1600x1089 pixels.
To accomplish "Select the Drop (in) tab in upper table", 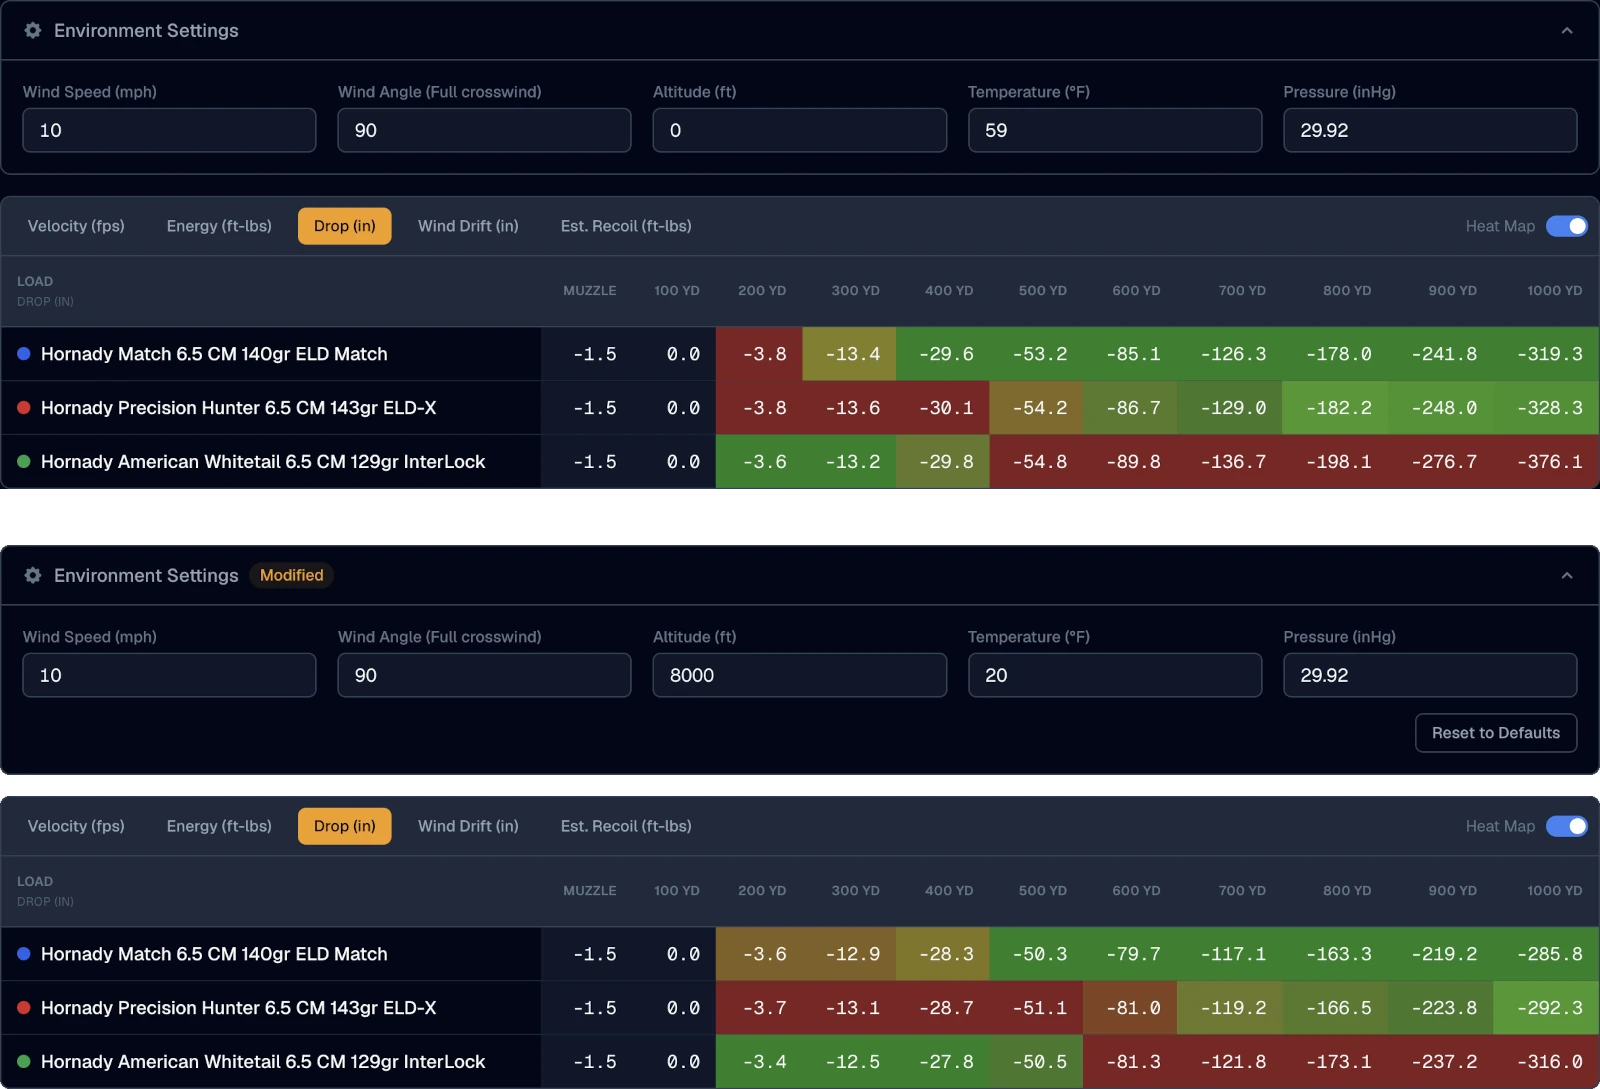I will [x=345, y=226].
